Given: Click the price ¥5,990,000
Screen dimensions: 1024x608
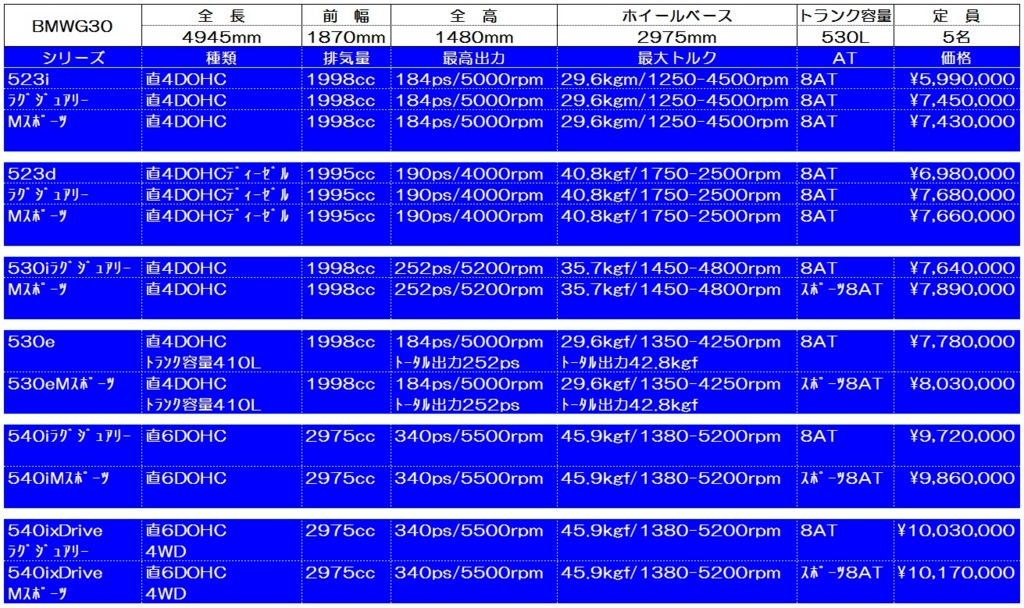Looking at the screenshot, I should pyautogui.click(x=962, y=80).
